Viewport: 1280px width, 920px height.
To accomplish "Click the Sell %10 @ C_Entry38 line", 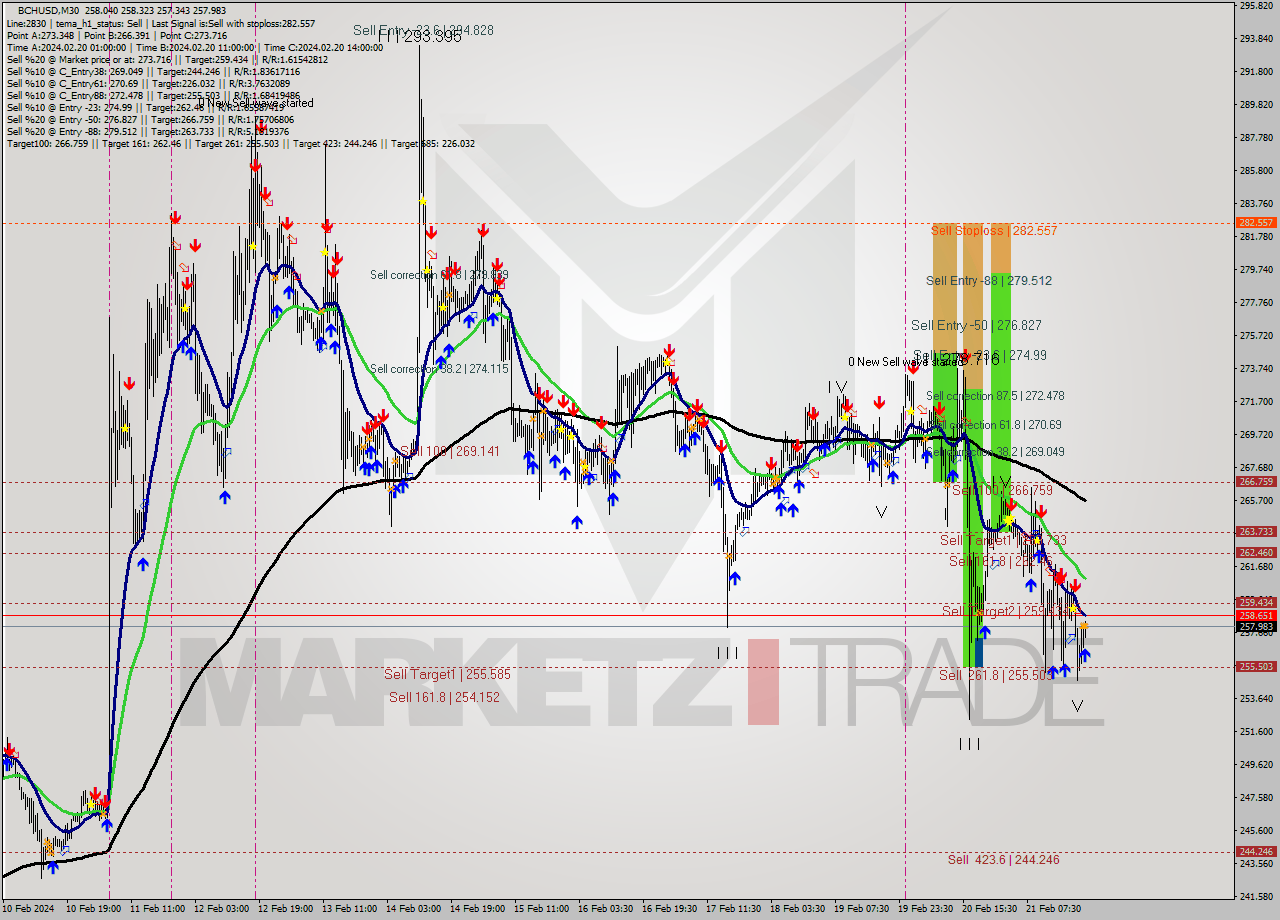I will (x=153, y=71).
